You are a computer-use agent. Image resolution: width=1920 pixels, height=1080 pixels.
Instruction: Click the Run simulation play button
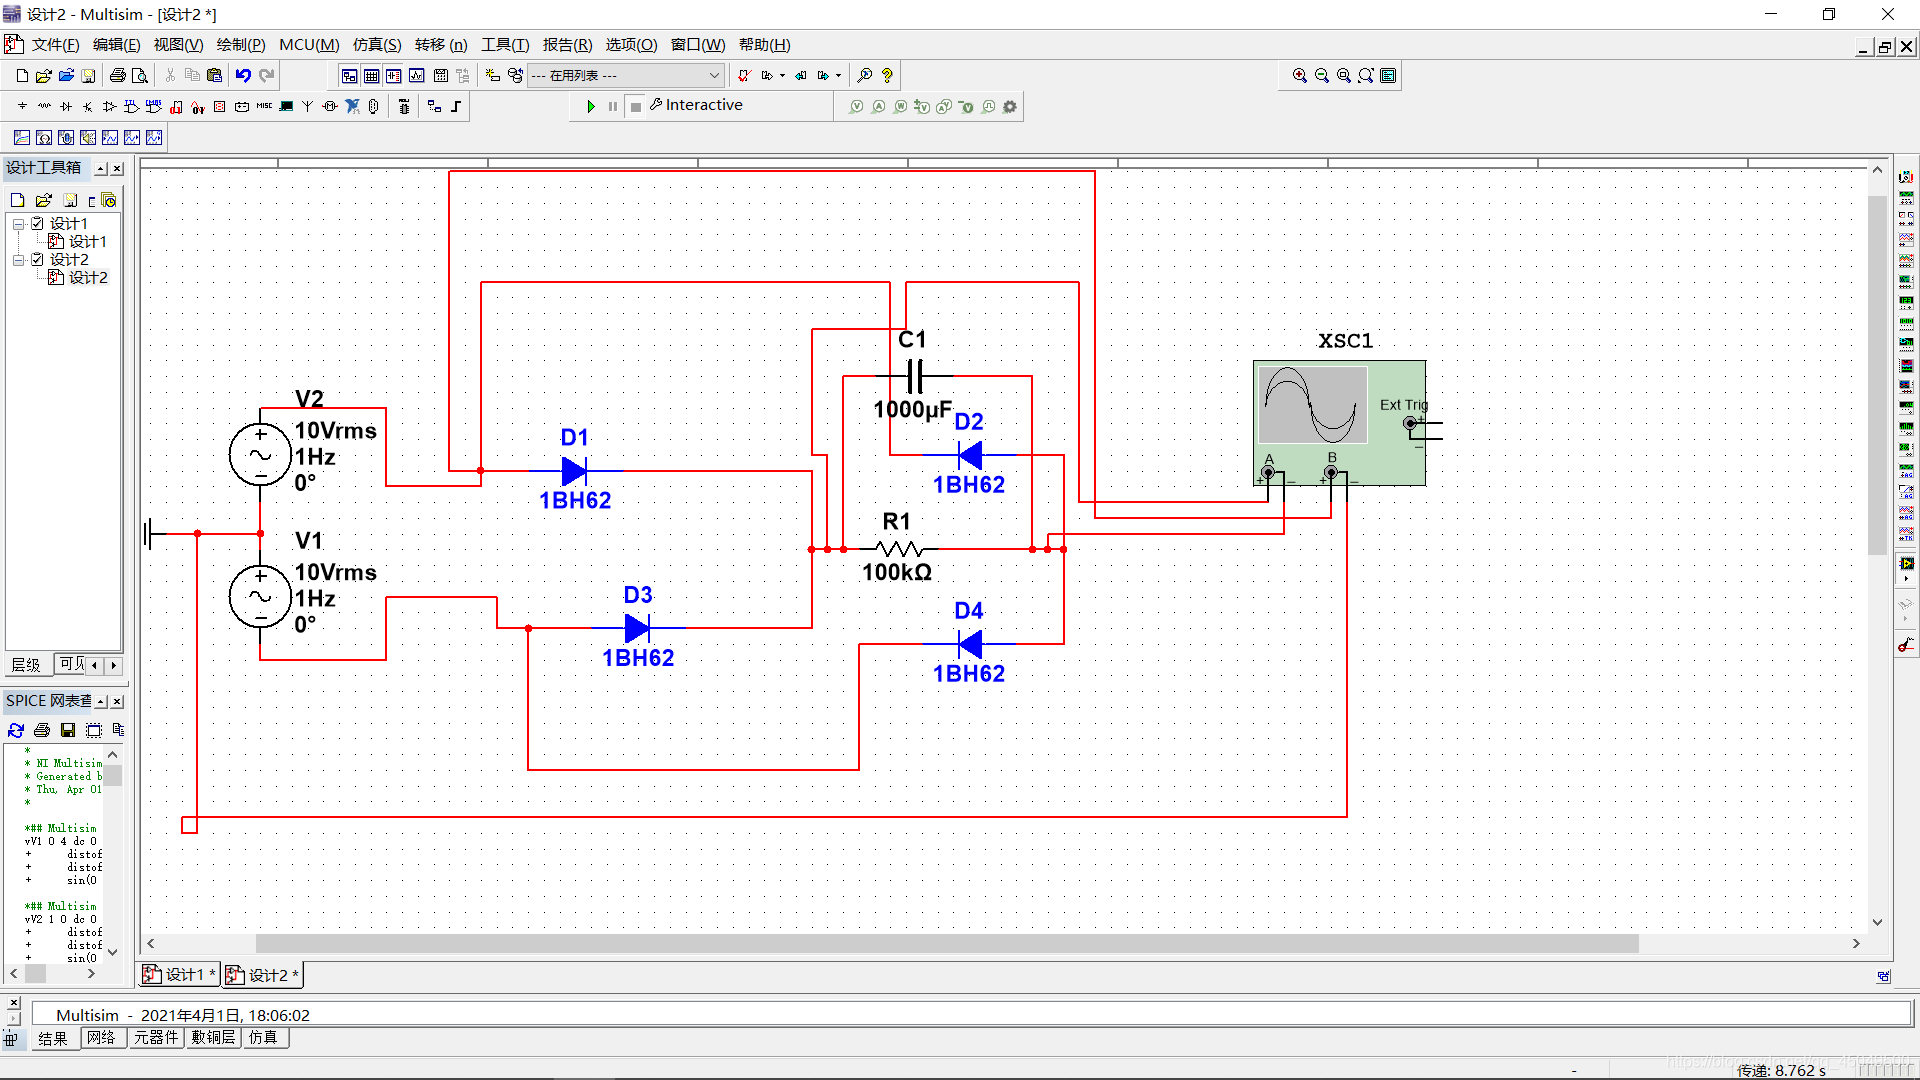point(591,106)
